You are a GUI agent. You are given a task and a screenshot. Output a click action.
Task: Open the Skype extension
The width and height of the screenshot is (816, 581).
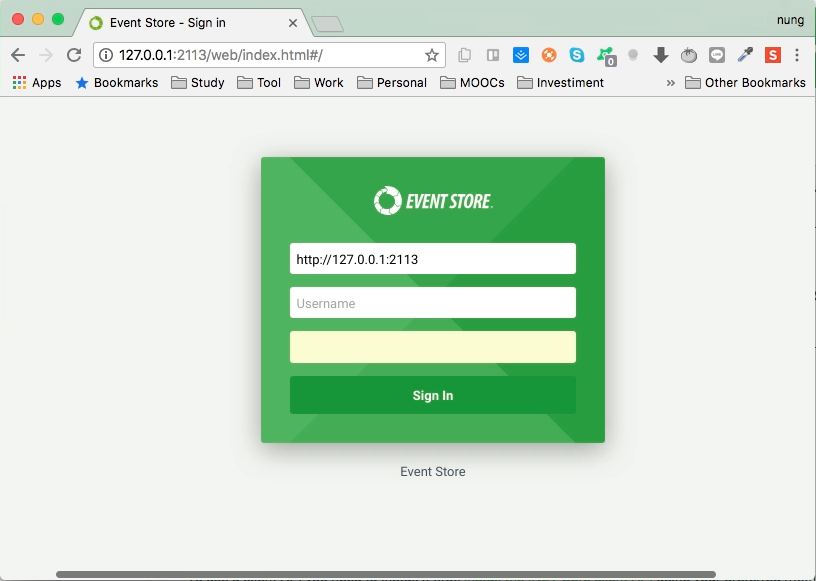click(x=577, y=55)
